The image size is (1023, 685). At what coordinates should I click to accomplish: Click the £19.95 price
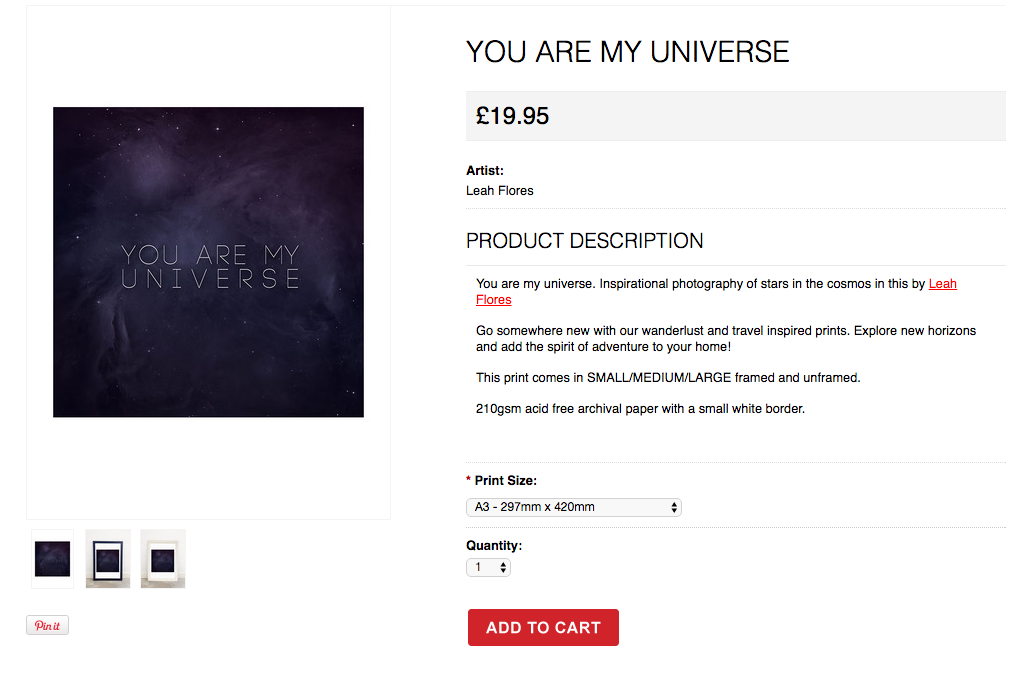pyautogui.click(x=513, y=116)
